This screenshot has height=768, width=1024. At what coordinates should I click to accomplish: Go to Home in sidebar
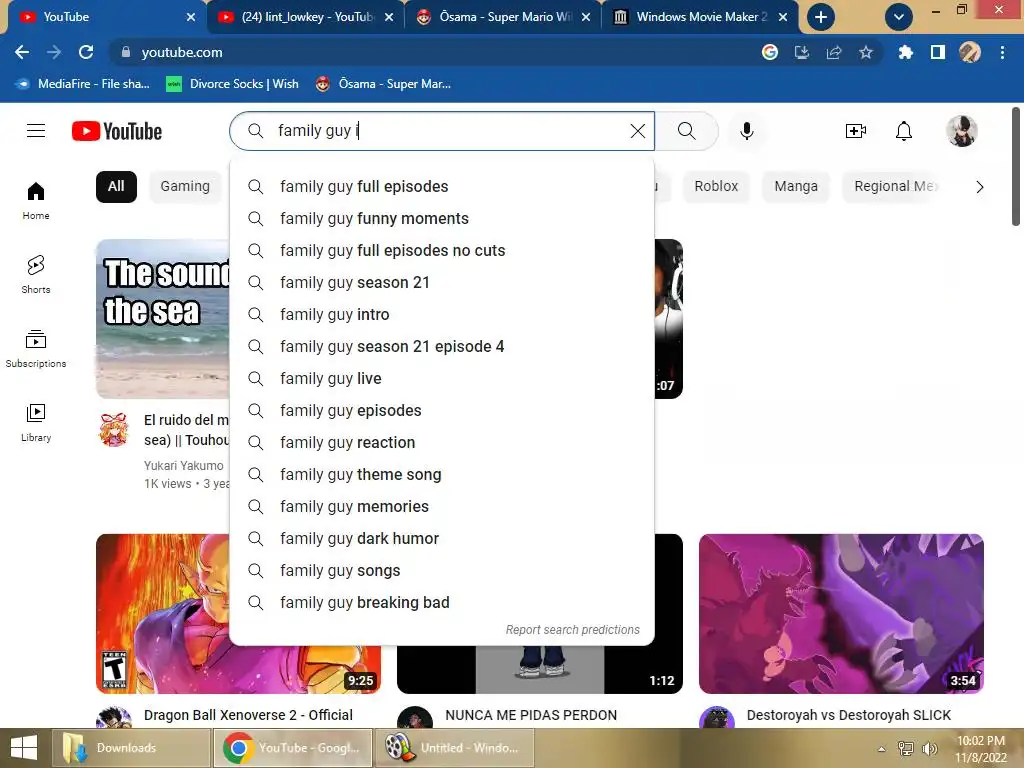36,200
